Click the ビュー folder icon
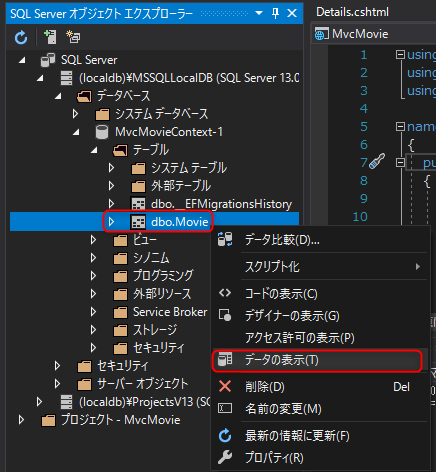The image size is (436, 472). point(120,240)
